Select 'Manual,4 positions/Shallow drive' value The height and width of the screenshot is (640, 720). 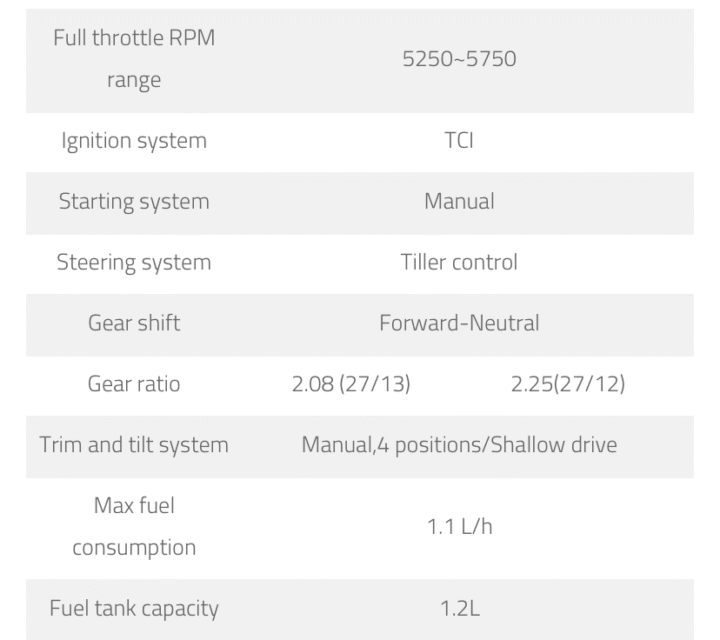click(x=459, y=445)
